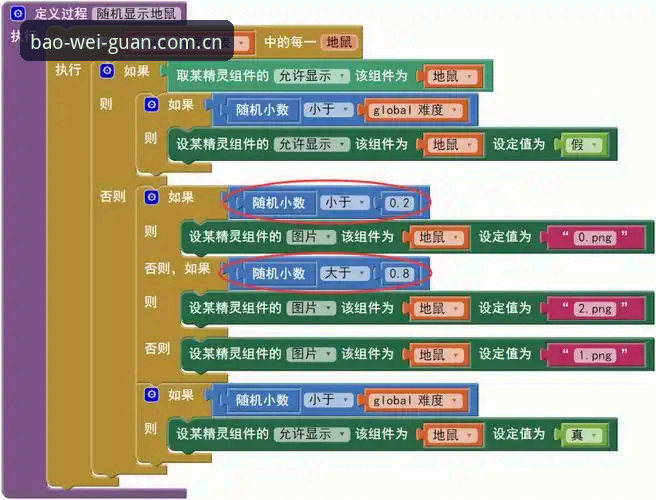Viewport: 656px width, 500px height.
Task: Click 设定值为 label in 1.png row
Action: (x=505, y=354)
